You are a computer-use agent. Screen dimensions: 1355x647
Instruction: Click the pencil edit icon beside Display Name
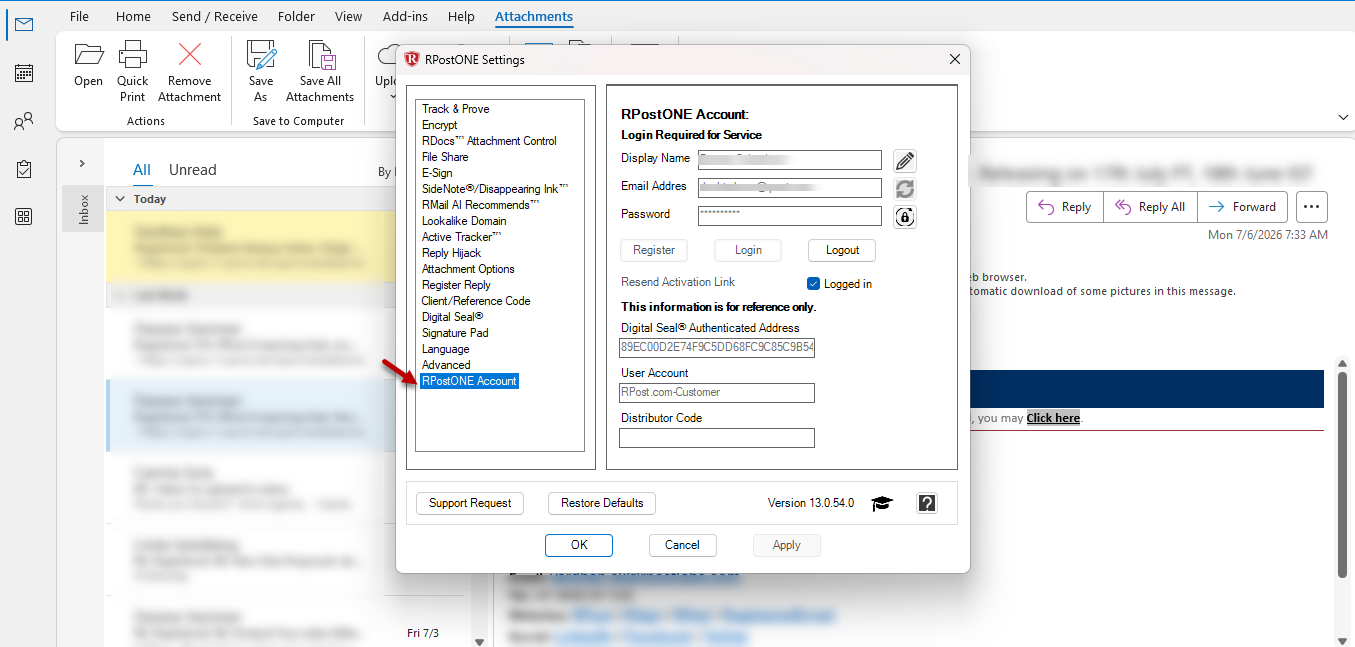[904, 160]
